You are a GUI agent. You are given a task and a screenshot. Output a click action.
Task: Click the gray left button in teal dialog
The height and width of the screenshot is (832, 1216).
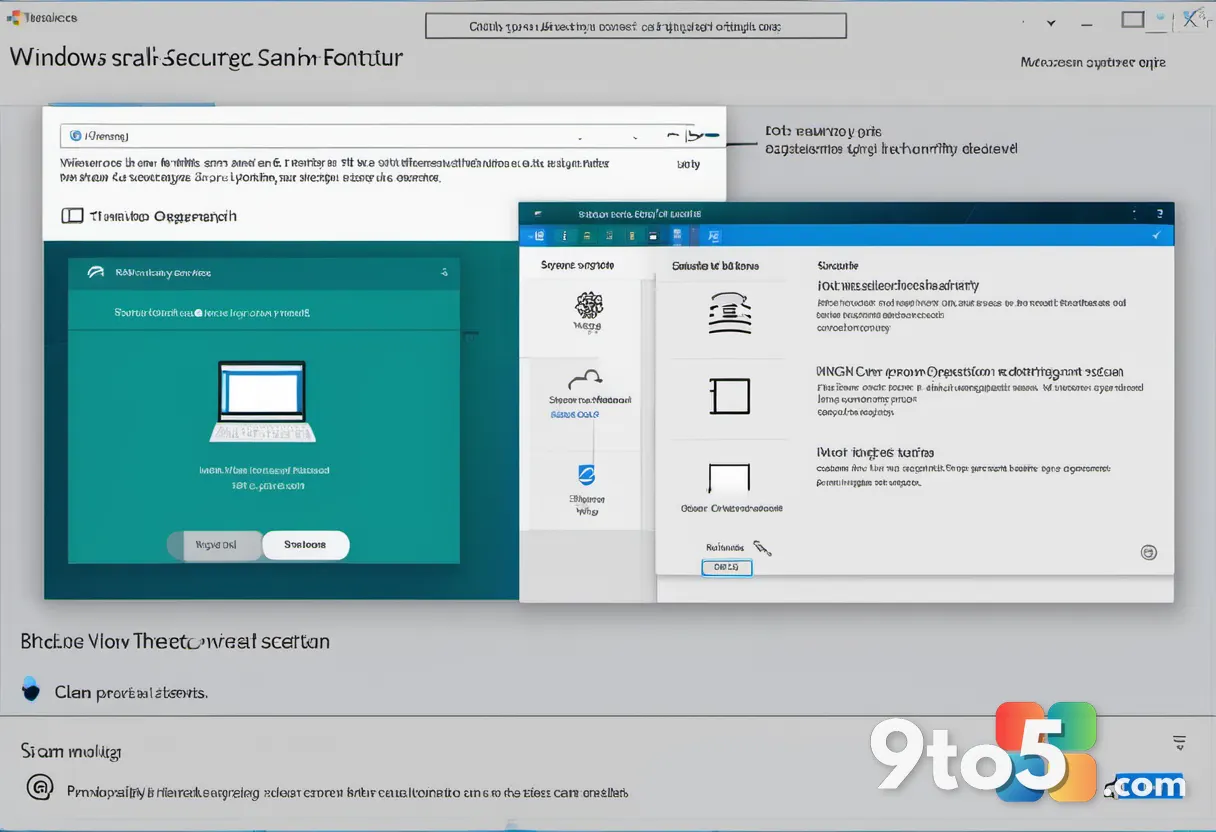[x=215, y=545]
